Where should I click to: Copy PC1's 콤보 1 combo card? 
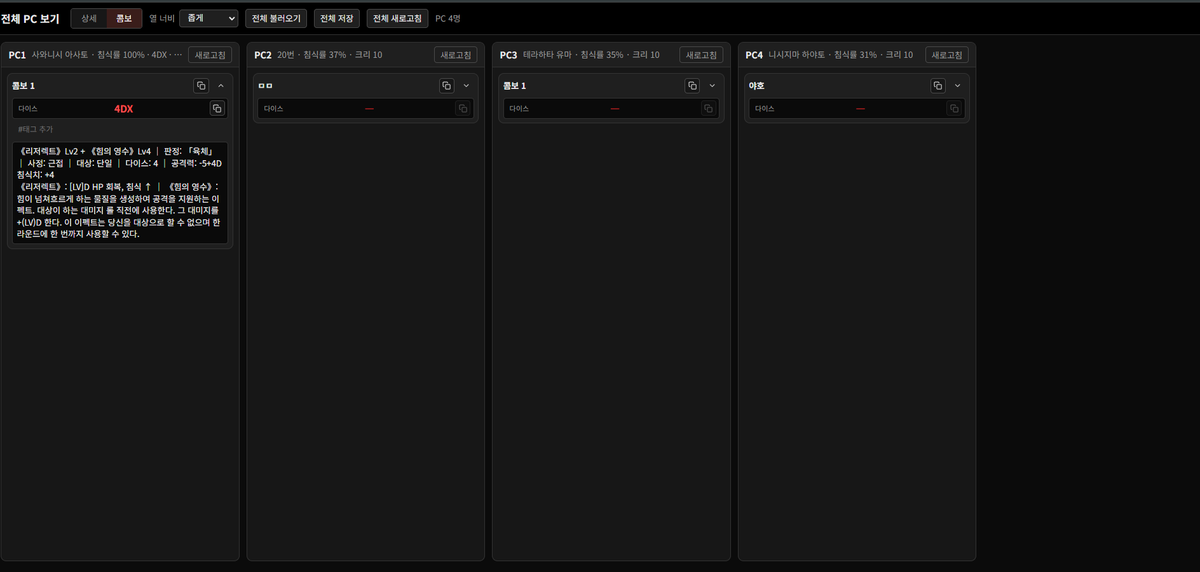pos(201,86)
